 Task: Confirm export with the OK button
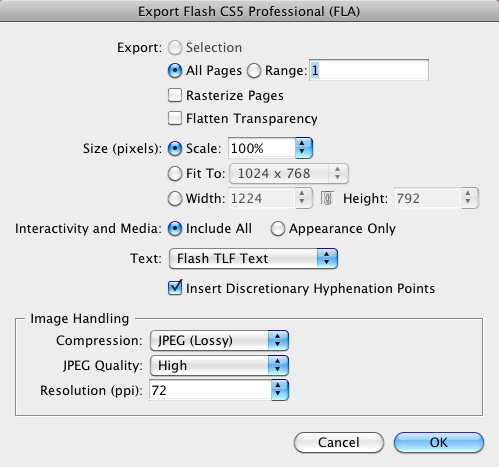pos(439,442)
